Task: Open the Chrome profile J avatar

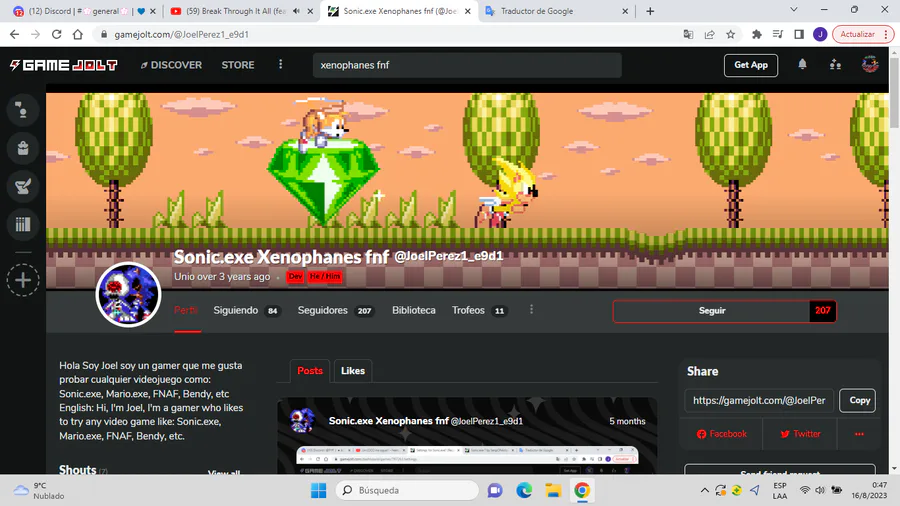Action: coord(820,34)
